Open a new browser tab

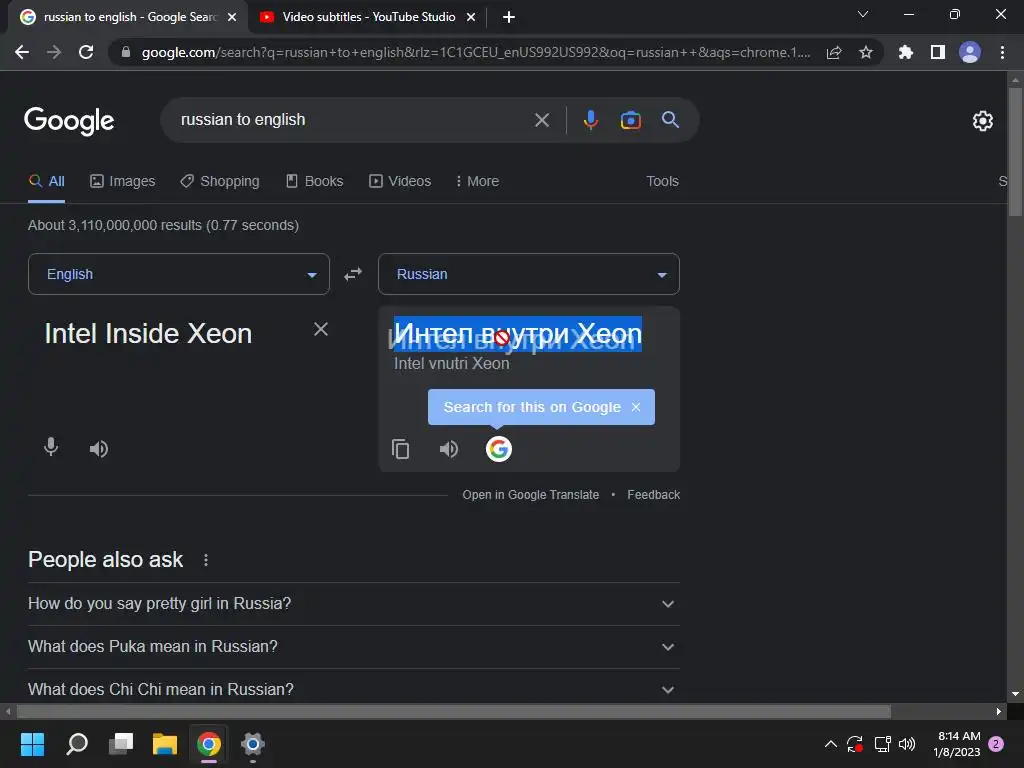coord(509,17)
